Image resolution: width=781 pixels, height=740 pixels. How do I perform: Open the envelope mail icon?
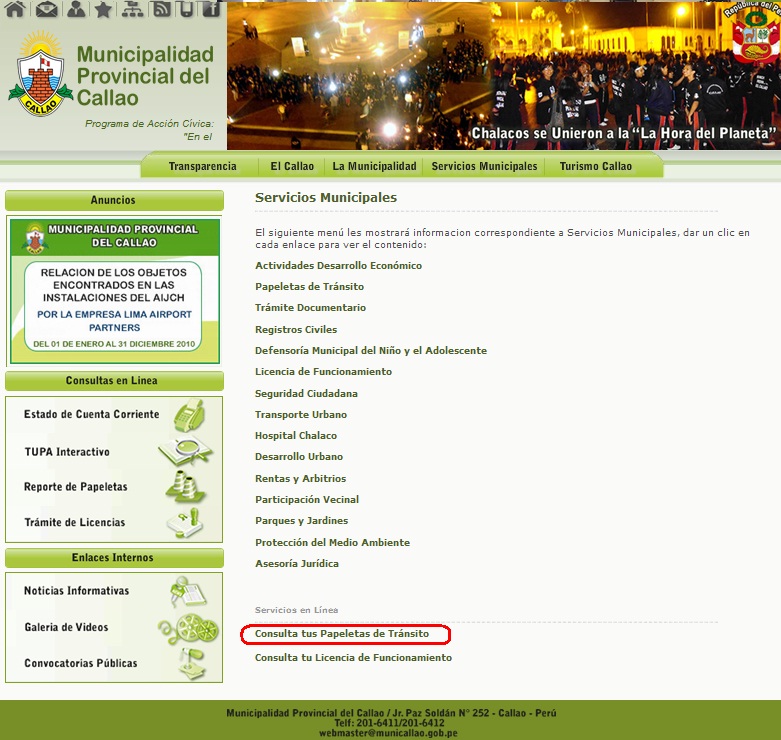[46, 10]
